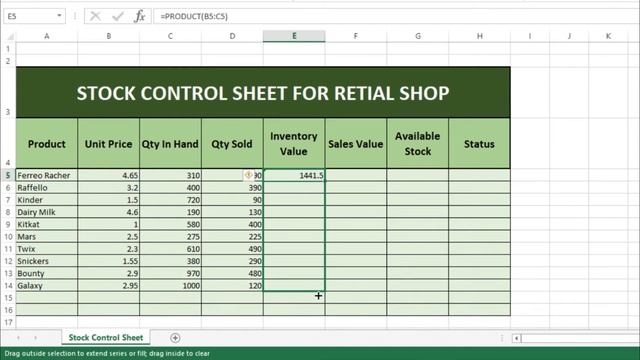This screenshot has width=640, height=360.
Task: Click the Unit Price header cell
Action: tap(109, 144)
